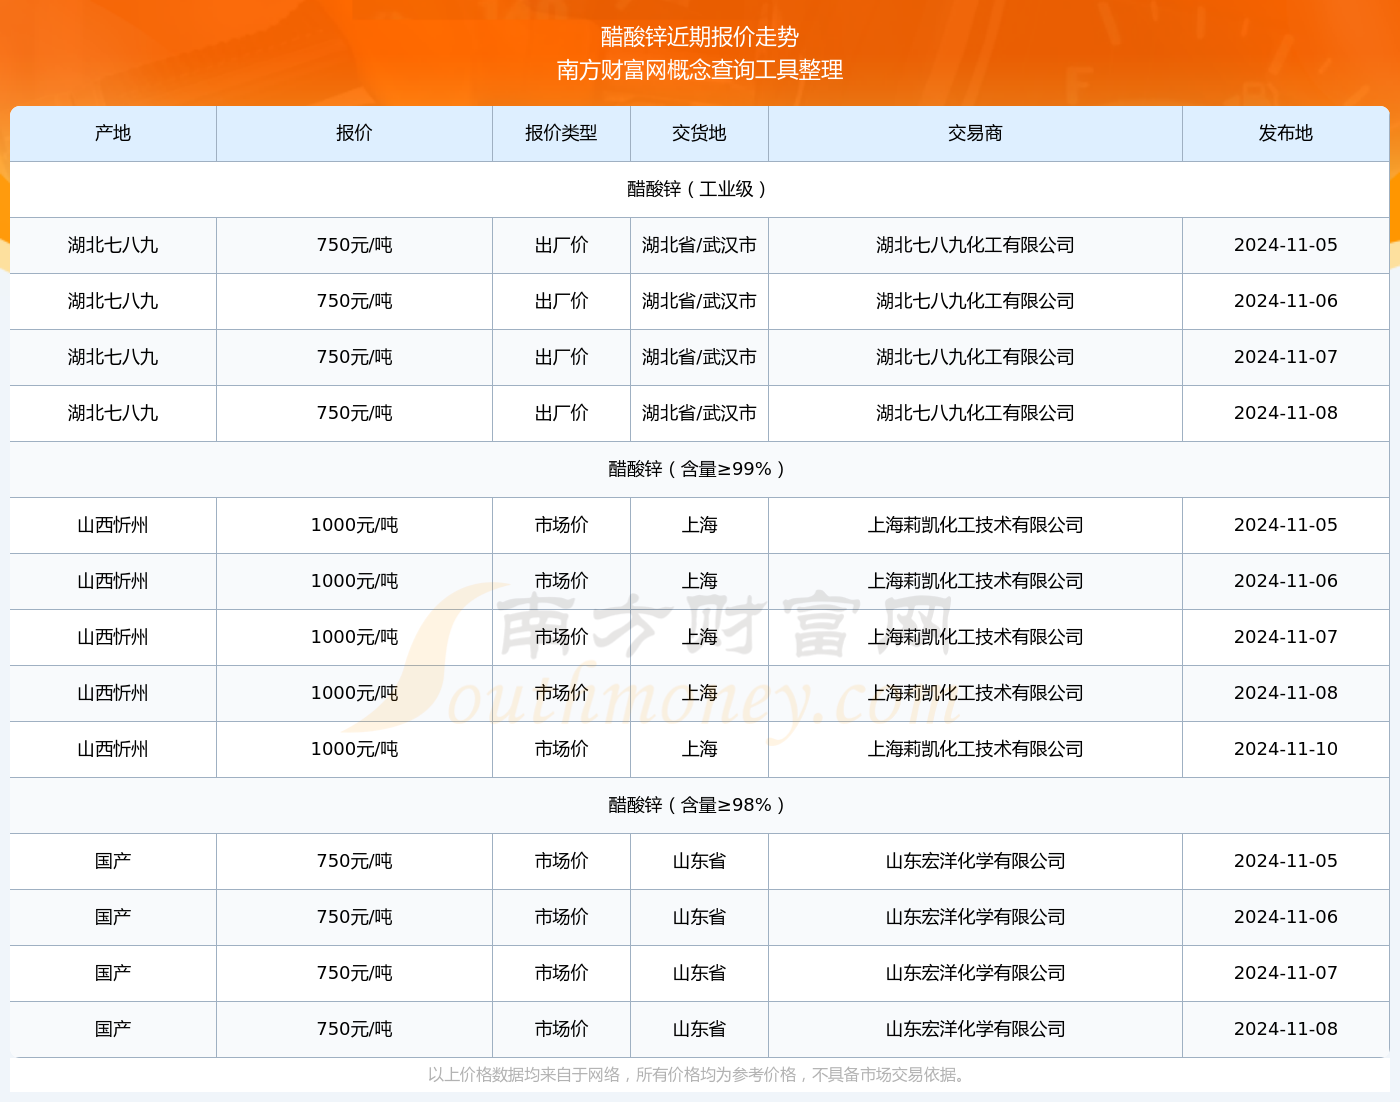
Task: Click 山西忻州 in the 2024-11-08 row
Action: [113, 693]
